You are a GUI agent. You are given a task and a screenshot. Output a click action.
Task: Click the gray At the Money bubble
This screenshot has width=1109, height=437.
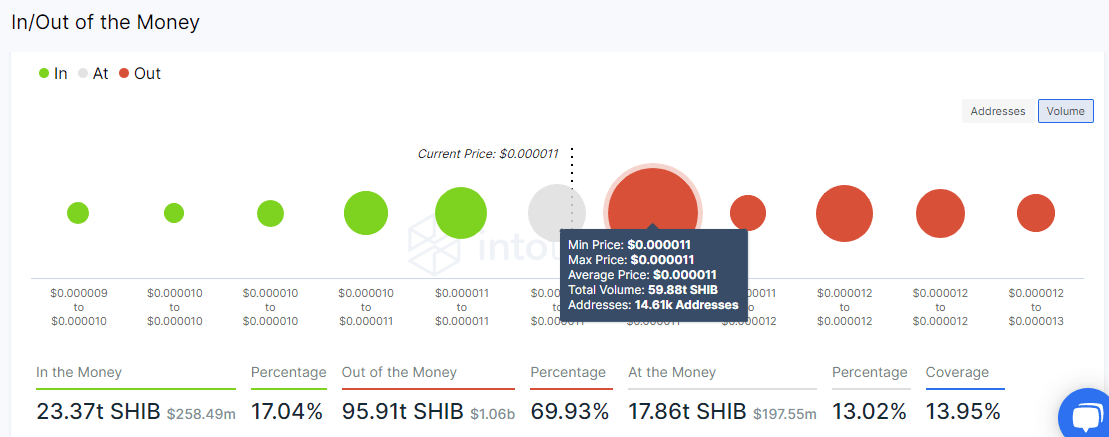[556, 213]
